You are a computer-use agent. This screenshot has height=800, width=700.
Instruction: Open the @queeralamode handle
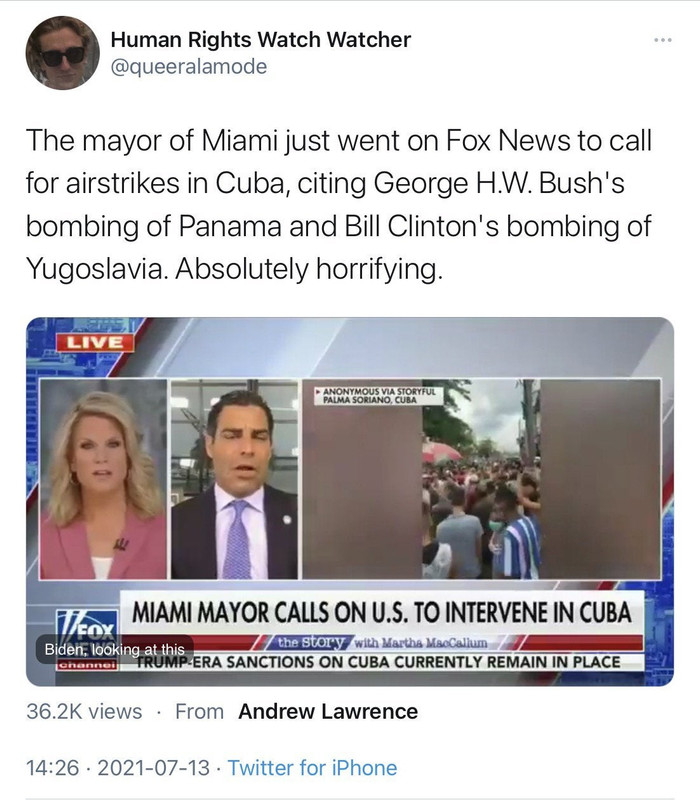[189, 66]
